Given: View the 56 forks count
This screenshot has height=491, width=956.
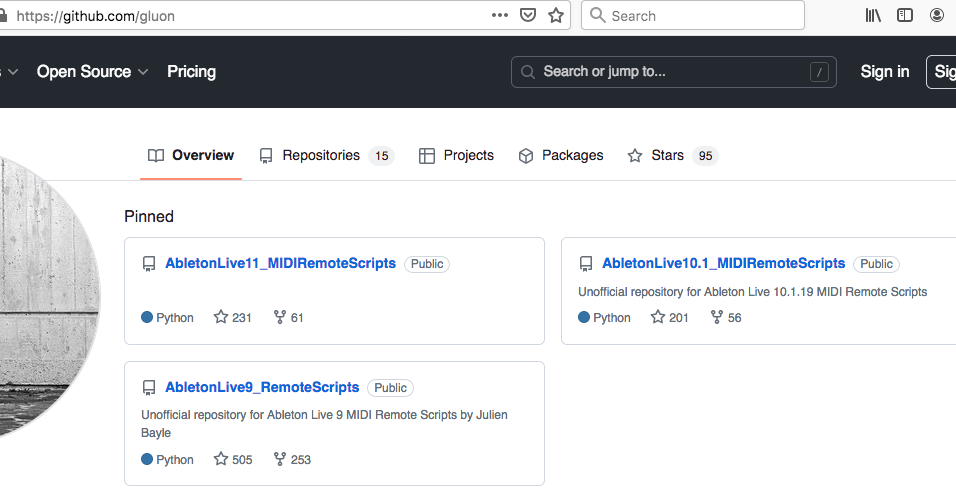Looking at the screenshot, I should coord(735,318).
